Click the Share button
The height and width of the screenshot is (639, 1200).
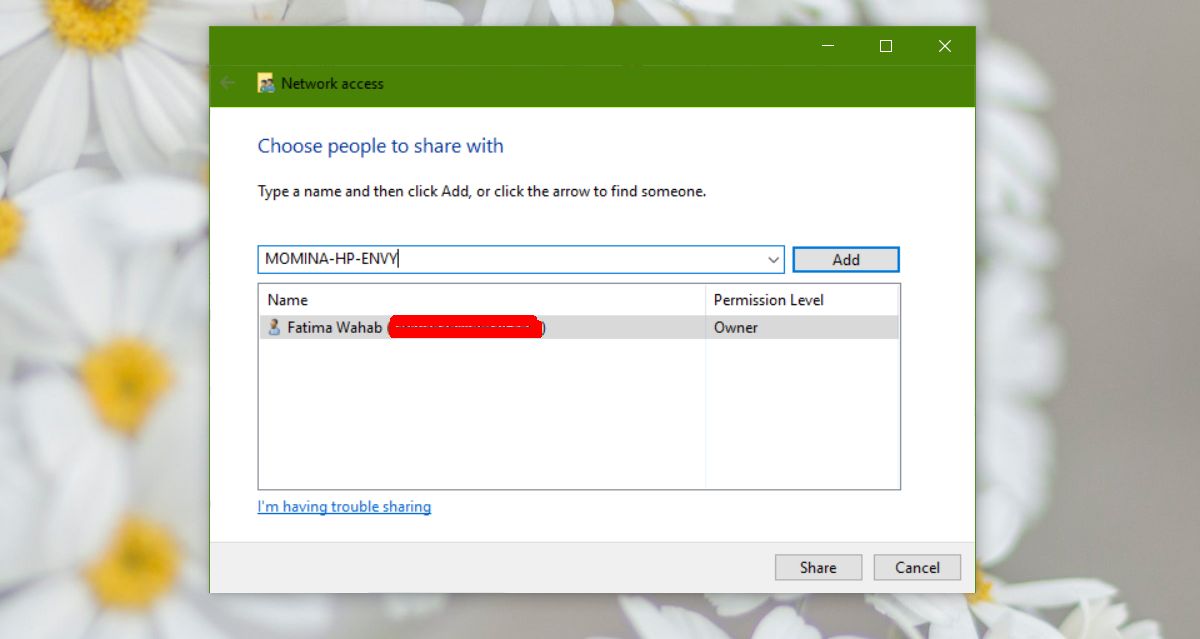pyautogui.click(x=818, y=567)
